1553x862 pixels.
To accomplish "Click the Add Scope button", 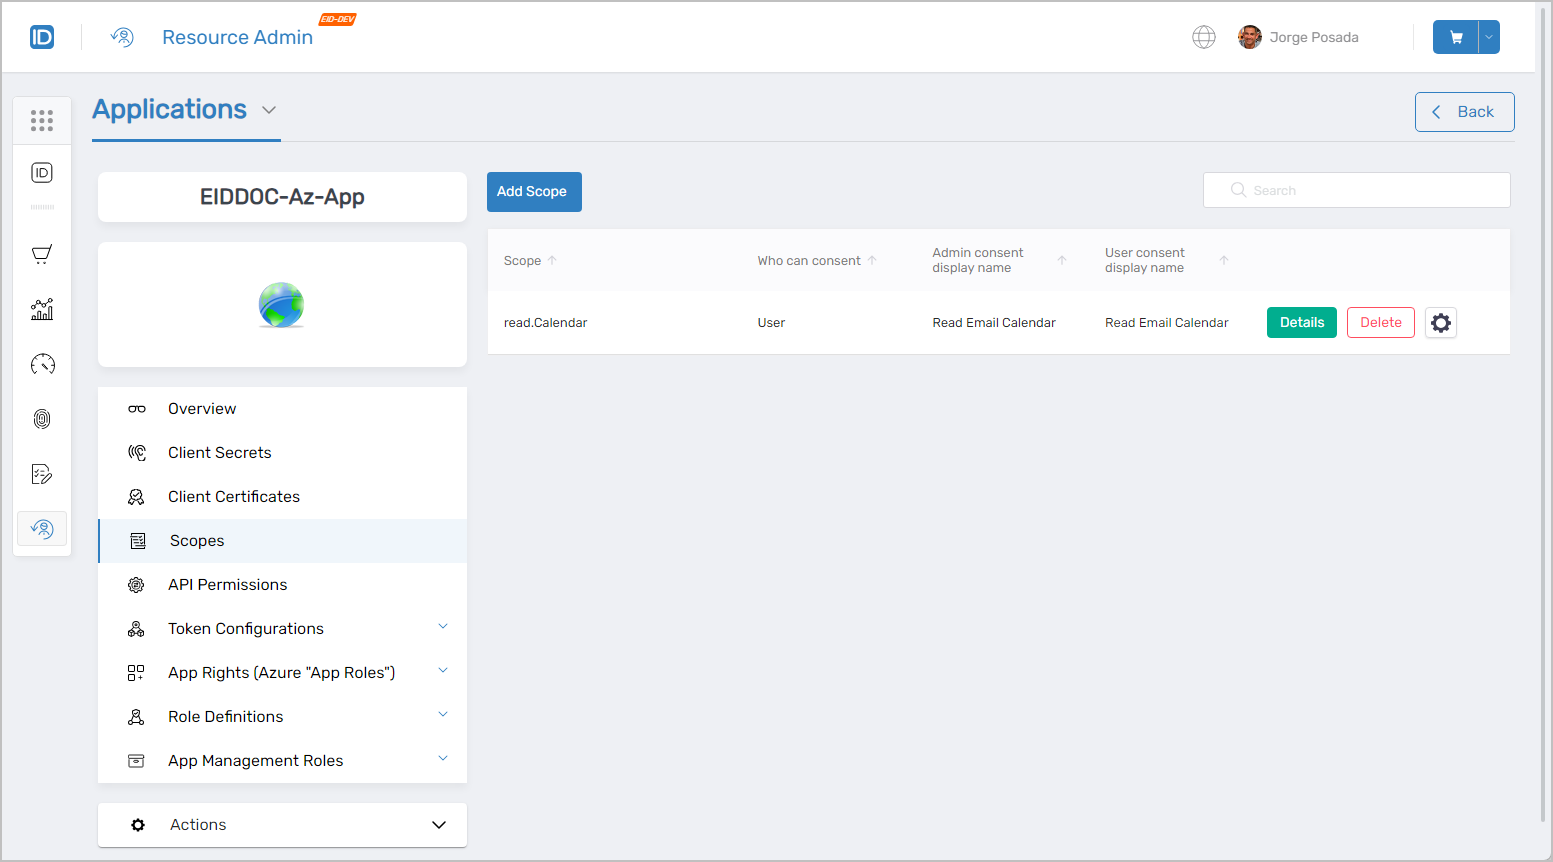I will [533, 192].
